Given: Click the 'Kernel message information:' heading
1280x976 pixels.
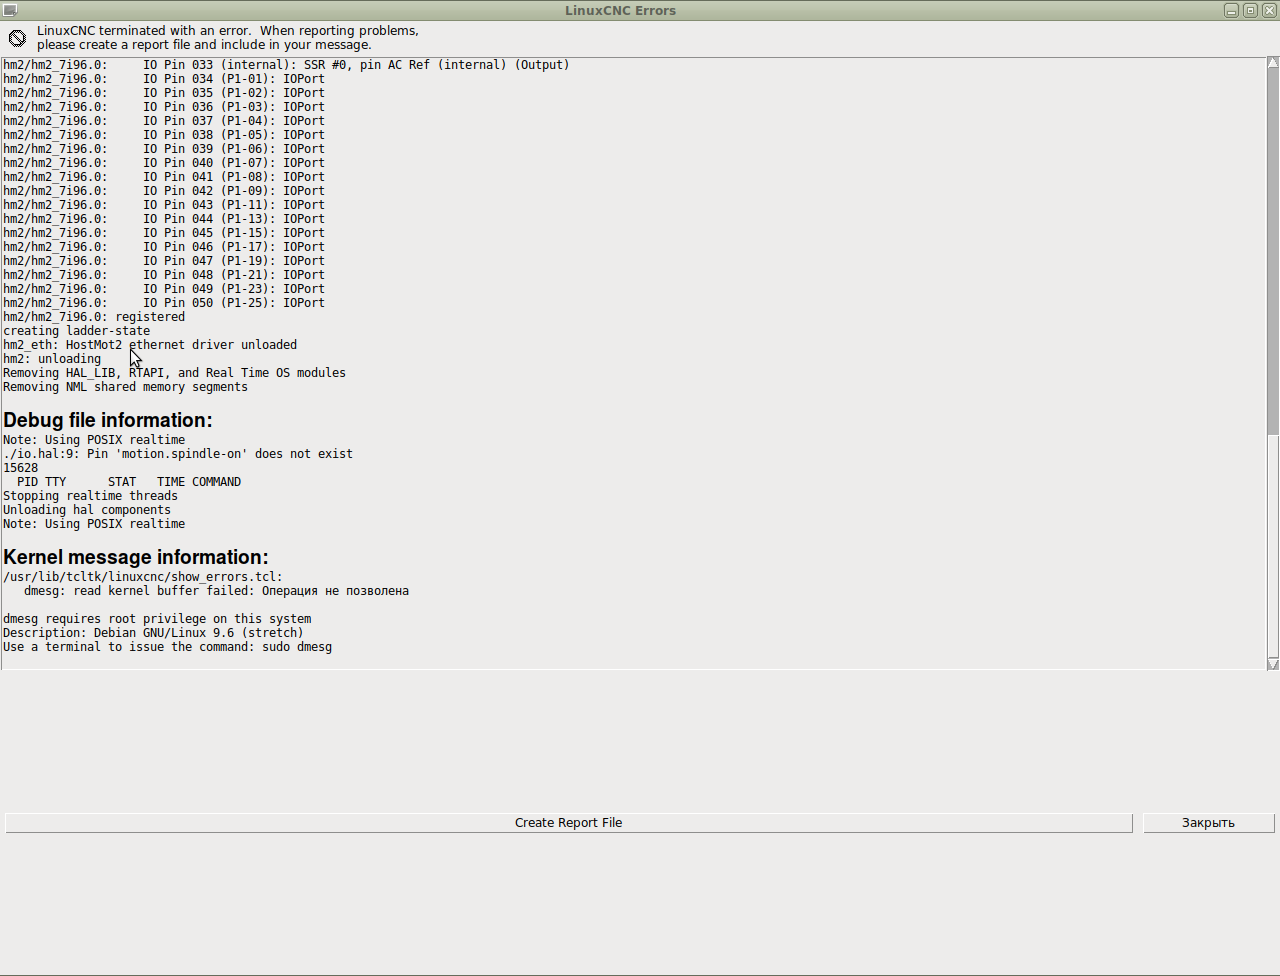Looking at the screenshot, I should pos(136,557).
